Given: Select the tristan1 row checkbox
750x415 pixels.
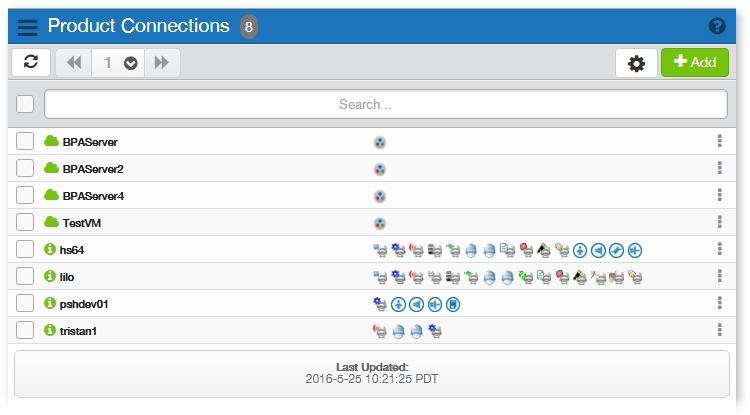Looking at the screenshot, I should 25,330.
